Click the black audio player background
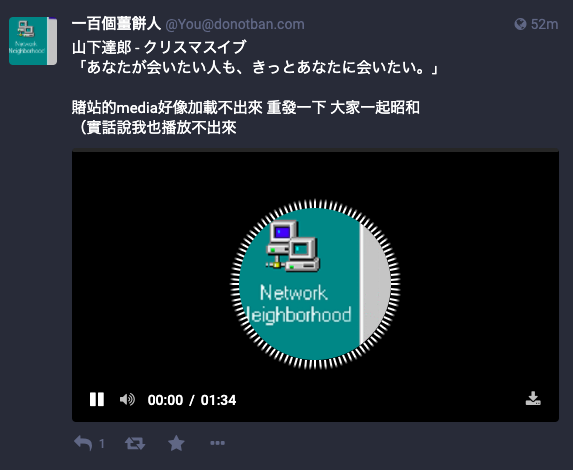 [x=475, y=256]
